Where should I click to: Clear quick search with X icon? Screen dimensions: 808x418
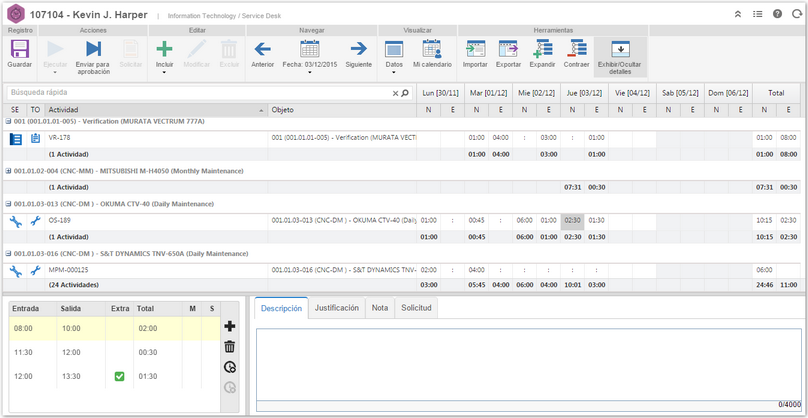click(395, 93)
